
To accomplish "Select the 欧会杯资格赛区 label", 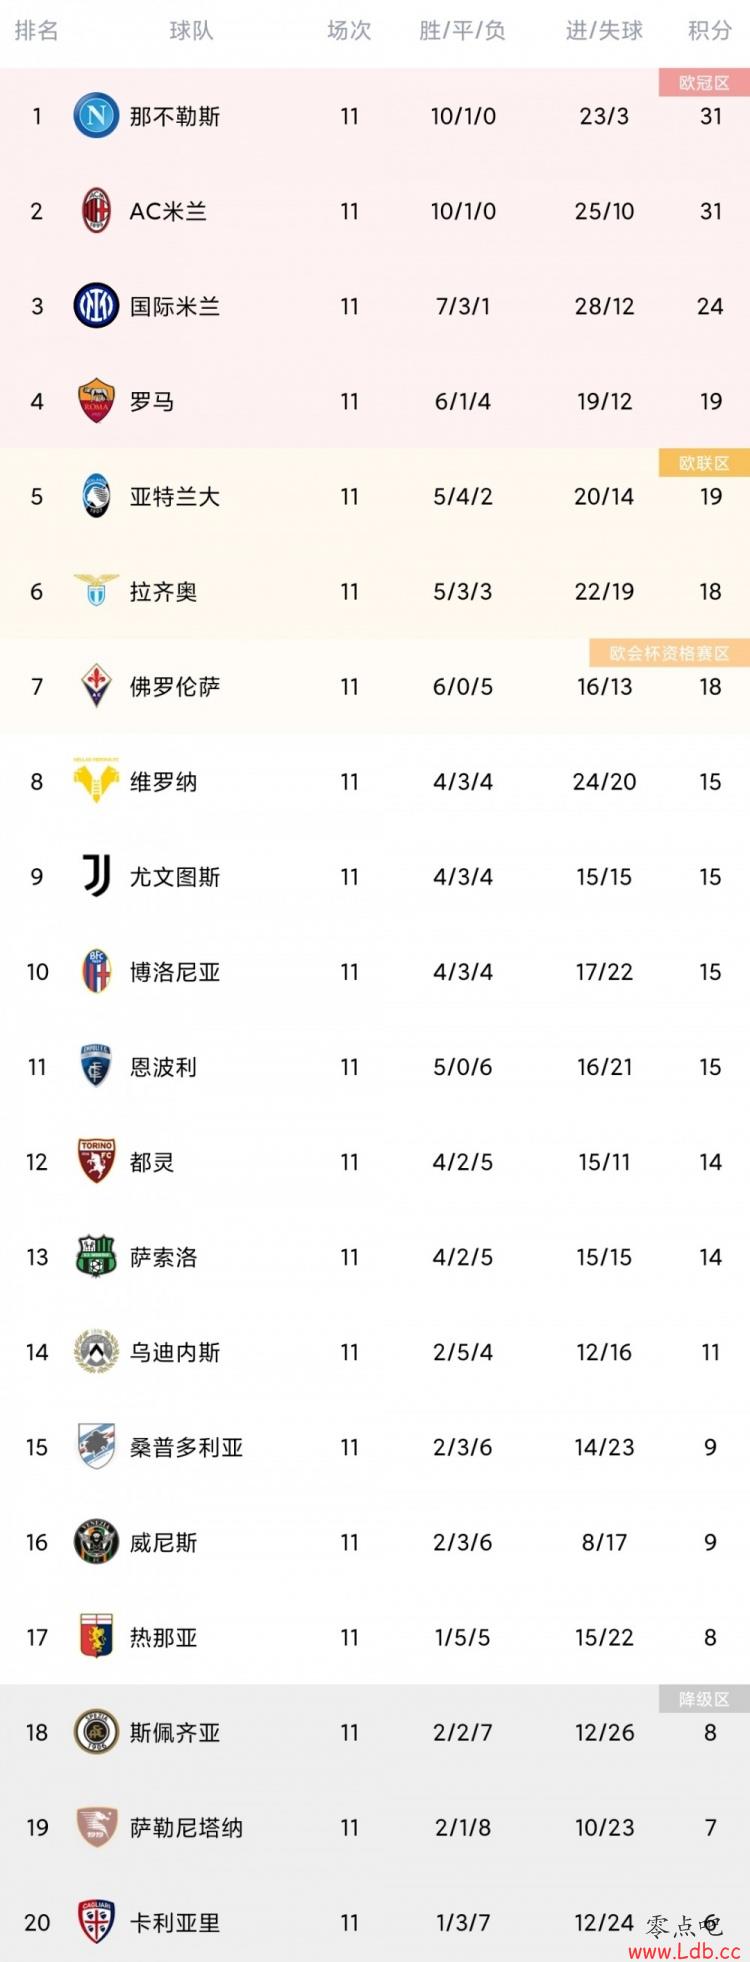I will [669, 652].
